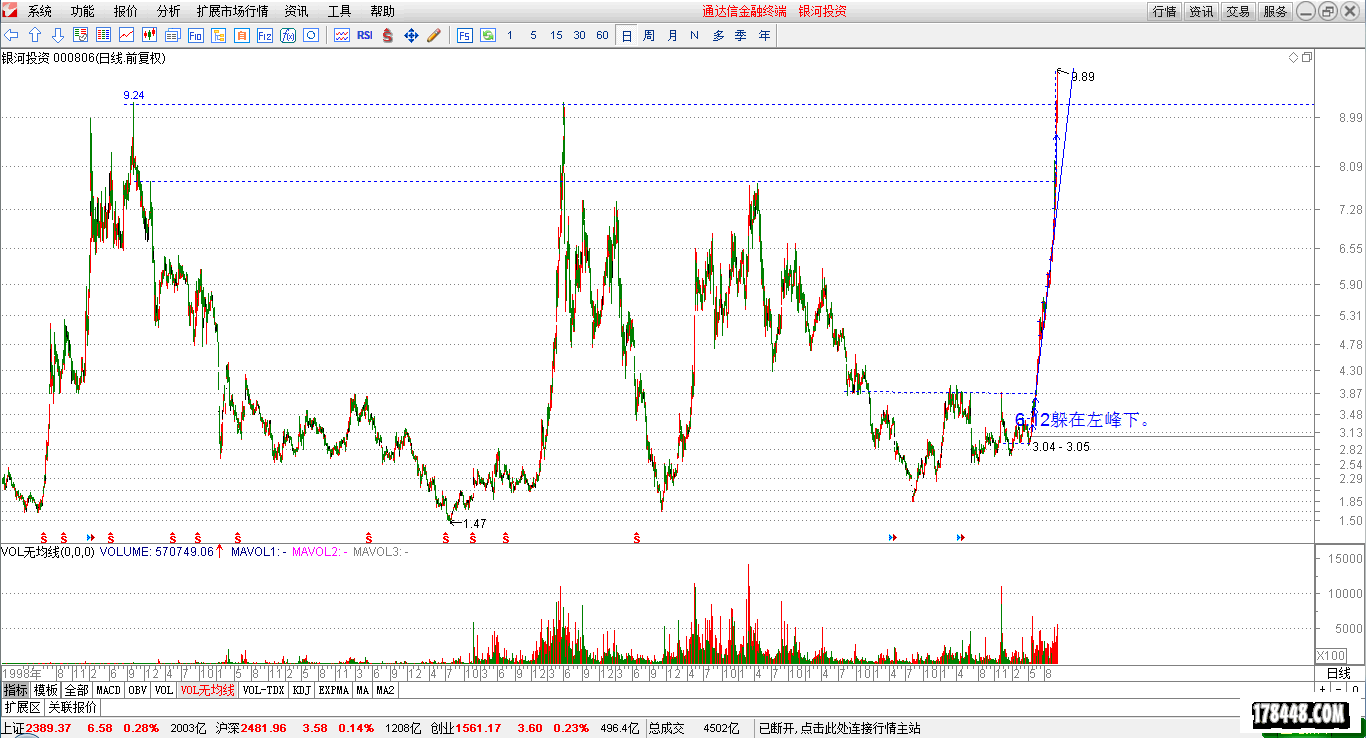Click the F12 trading icon
1366x738 pixels.
pos(264,35)
